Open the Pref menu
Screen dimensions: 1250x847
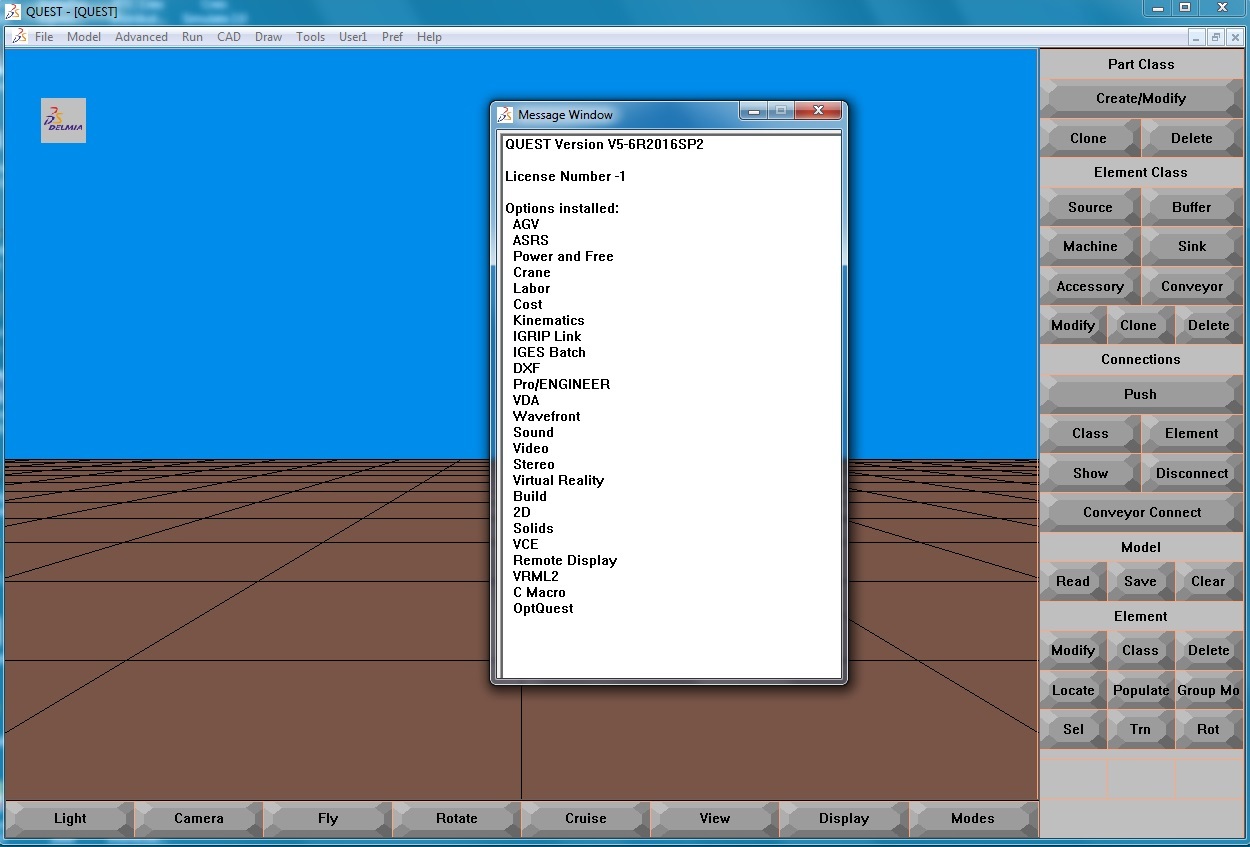392,37
